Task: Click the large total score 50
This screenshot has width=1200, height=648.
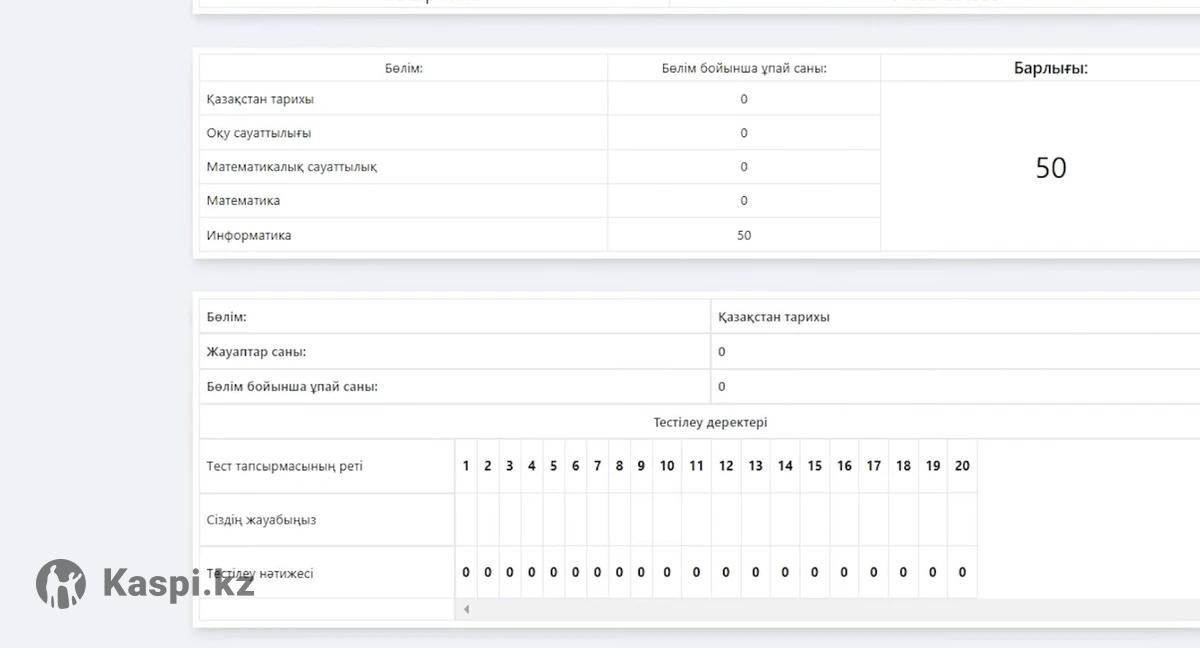Action: pos(1051,168)
